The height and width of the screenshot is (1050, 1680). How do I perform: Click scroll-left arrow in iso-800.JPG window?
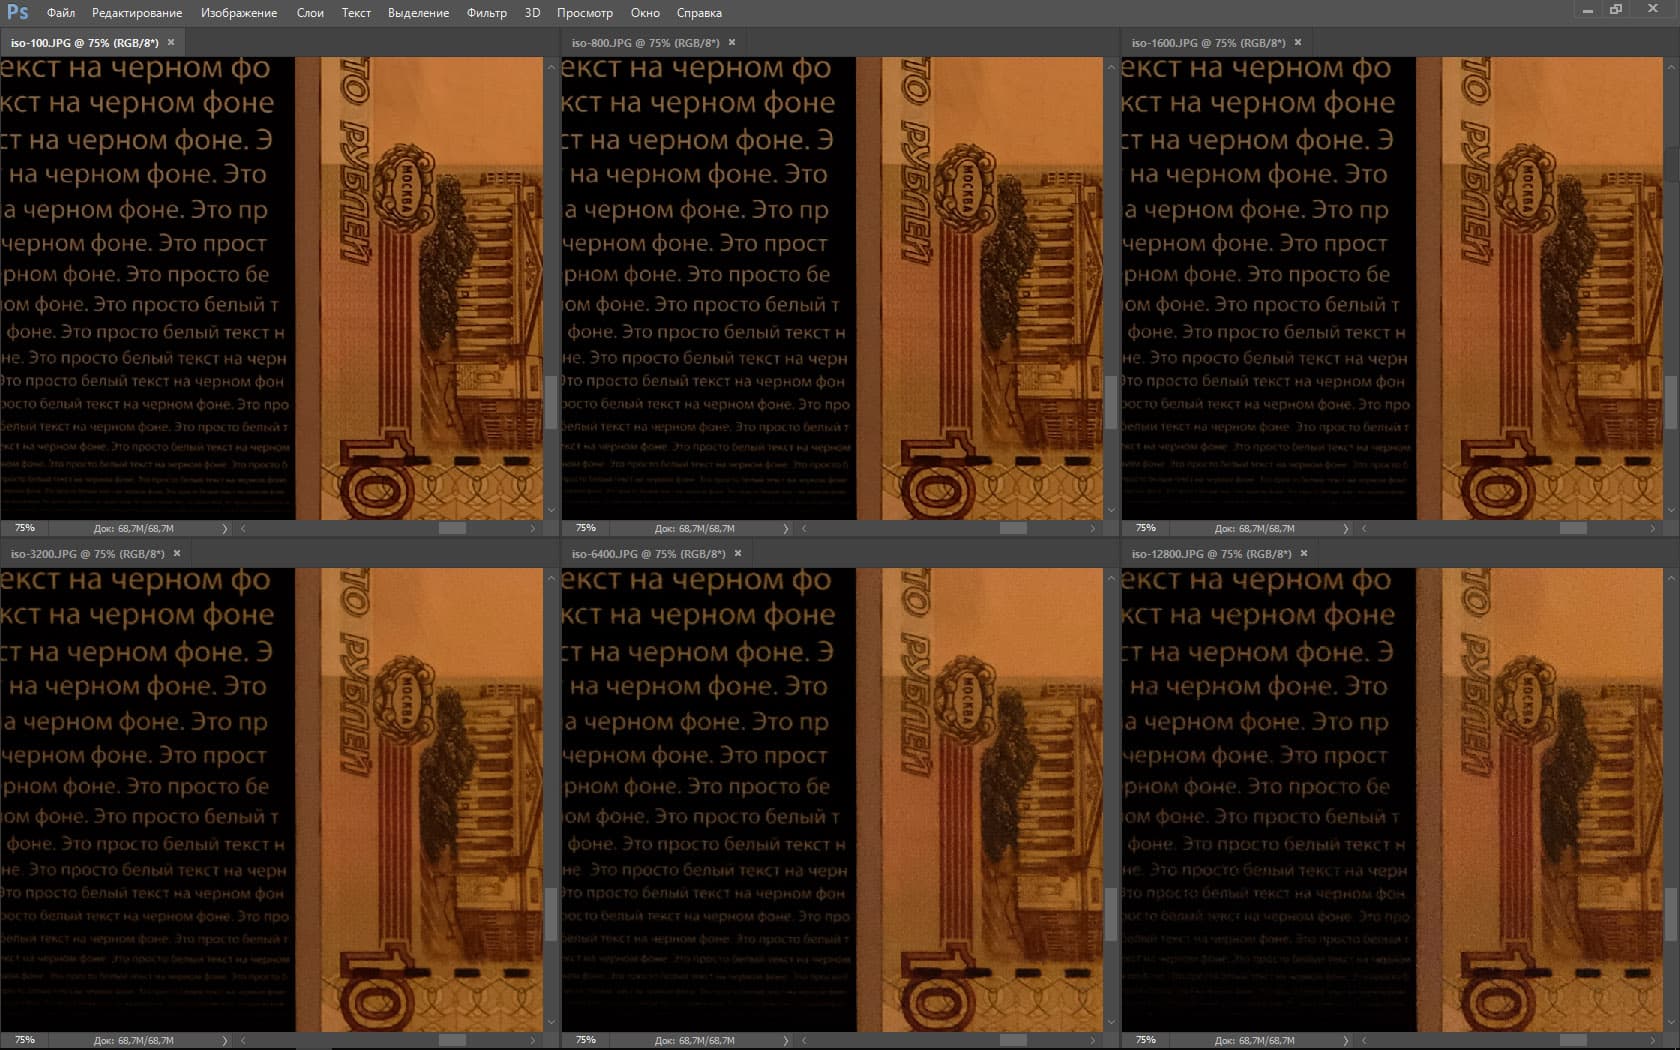tap(804, 528)
